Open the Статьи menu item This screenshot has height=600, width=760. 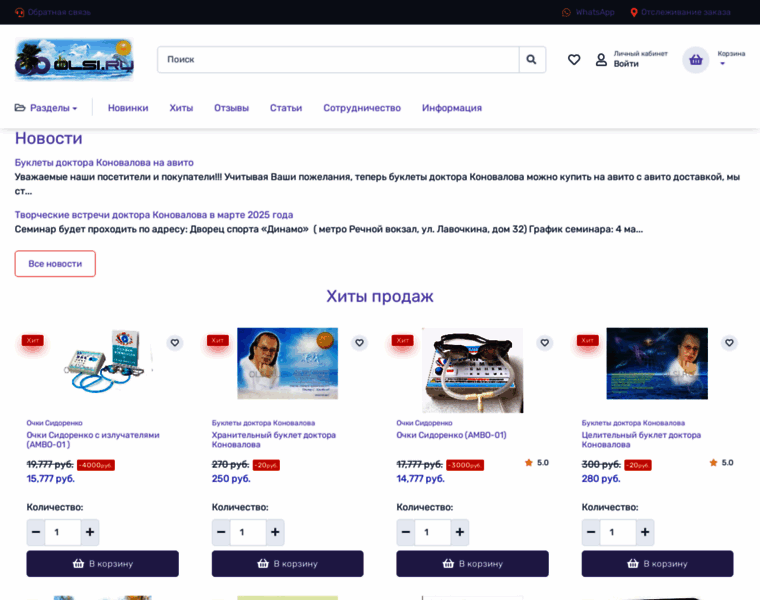(x=286, y=108)
